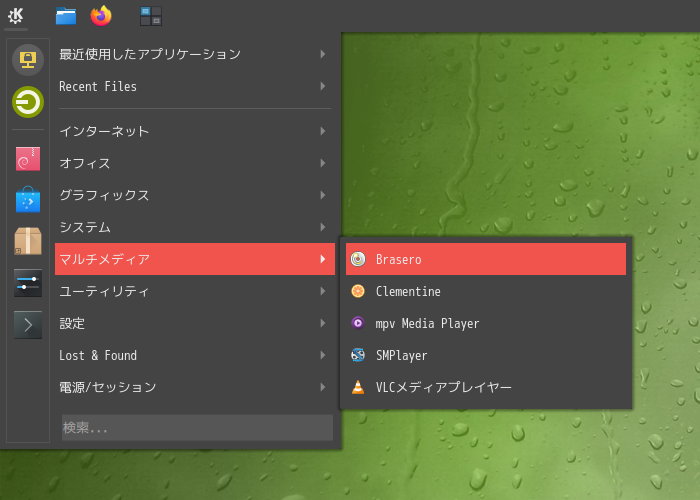700x500 pixels.
Task: Open the Recent Files menu entry
Action: click(x=195, y=86)
